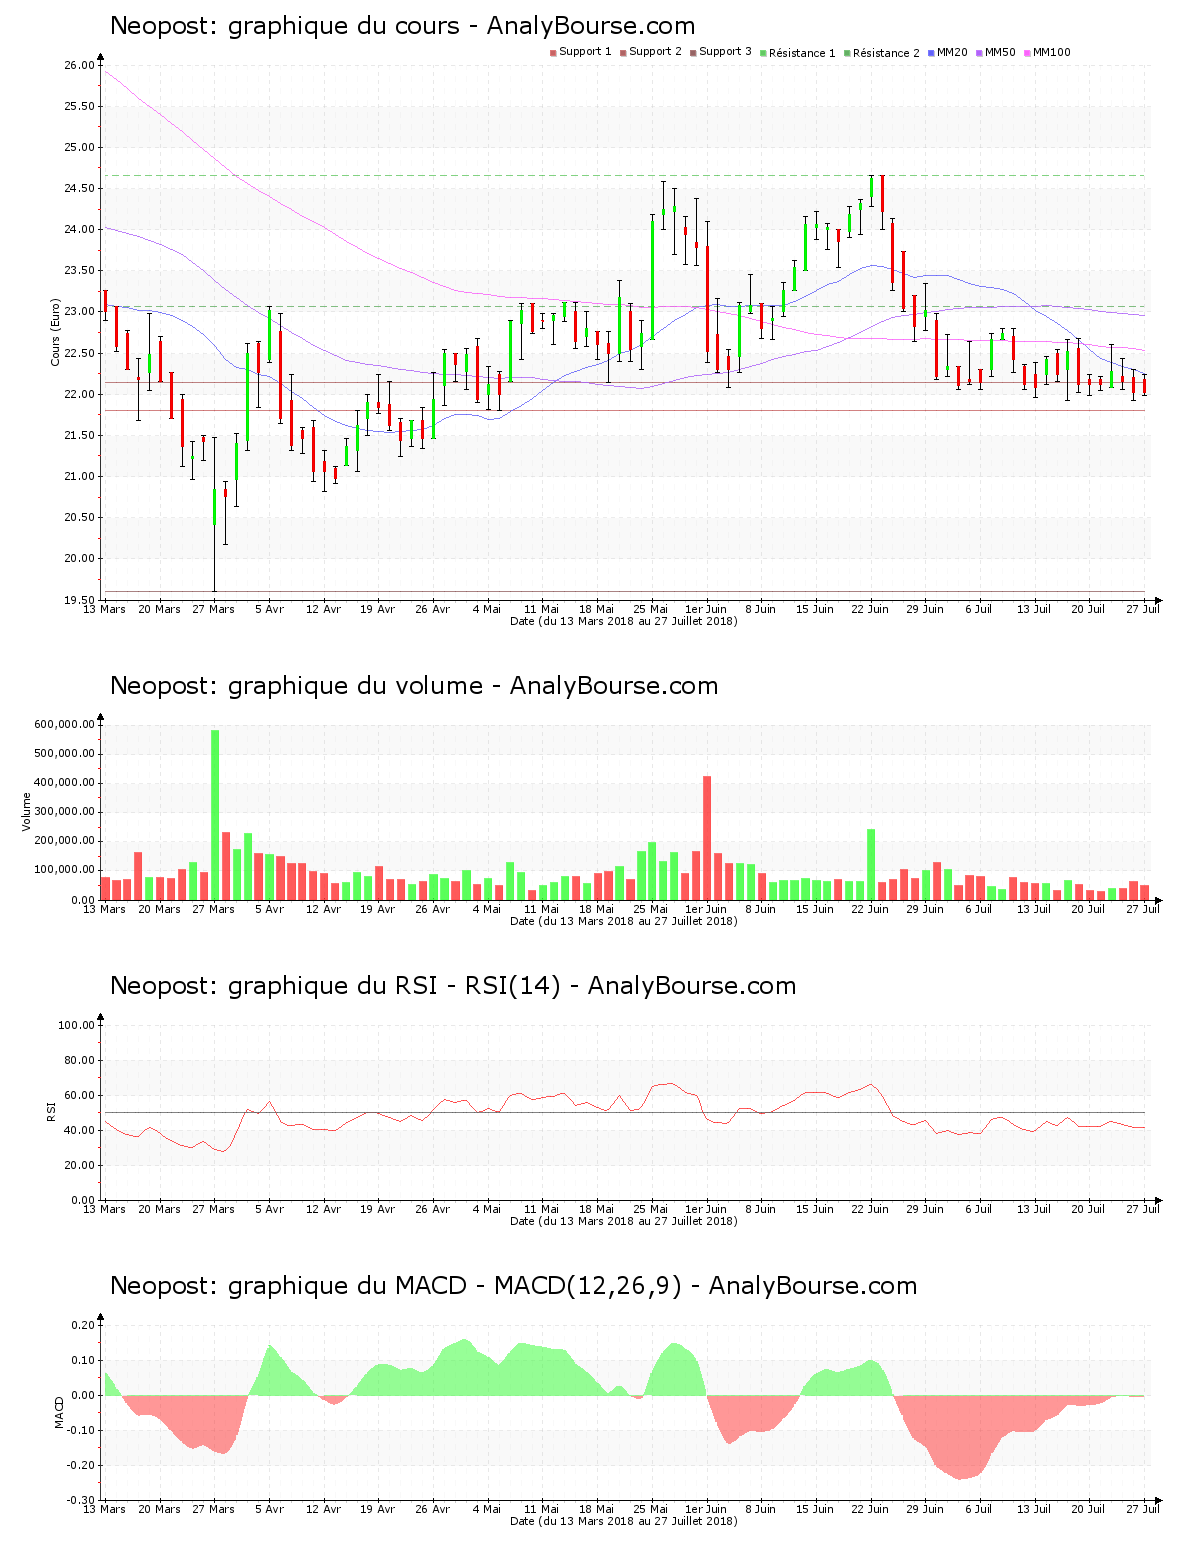Click the 600,000.00 value on volume axis
The width and height of the screenshot is (1200, 1550).
click(64, 725)
